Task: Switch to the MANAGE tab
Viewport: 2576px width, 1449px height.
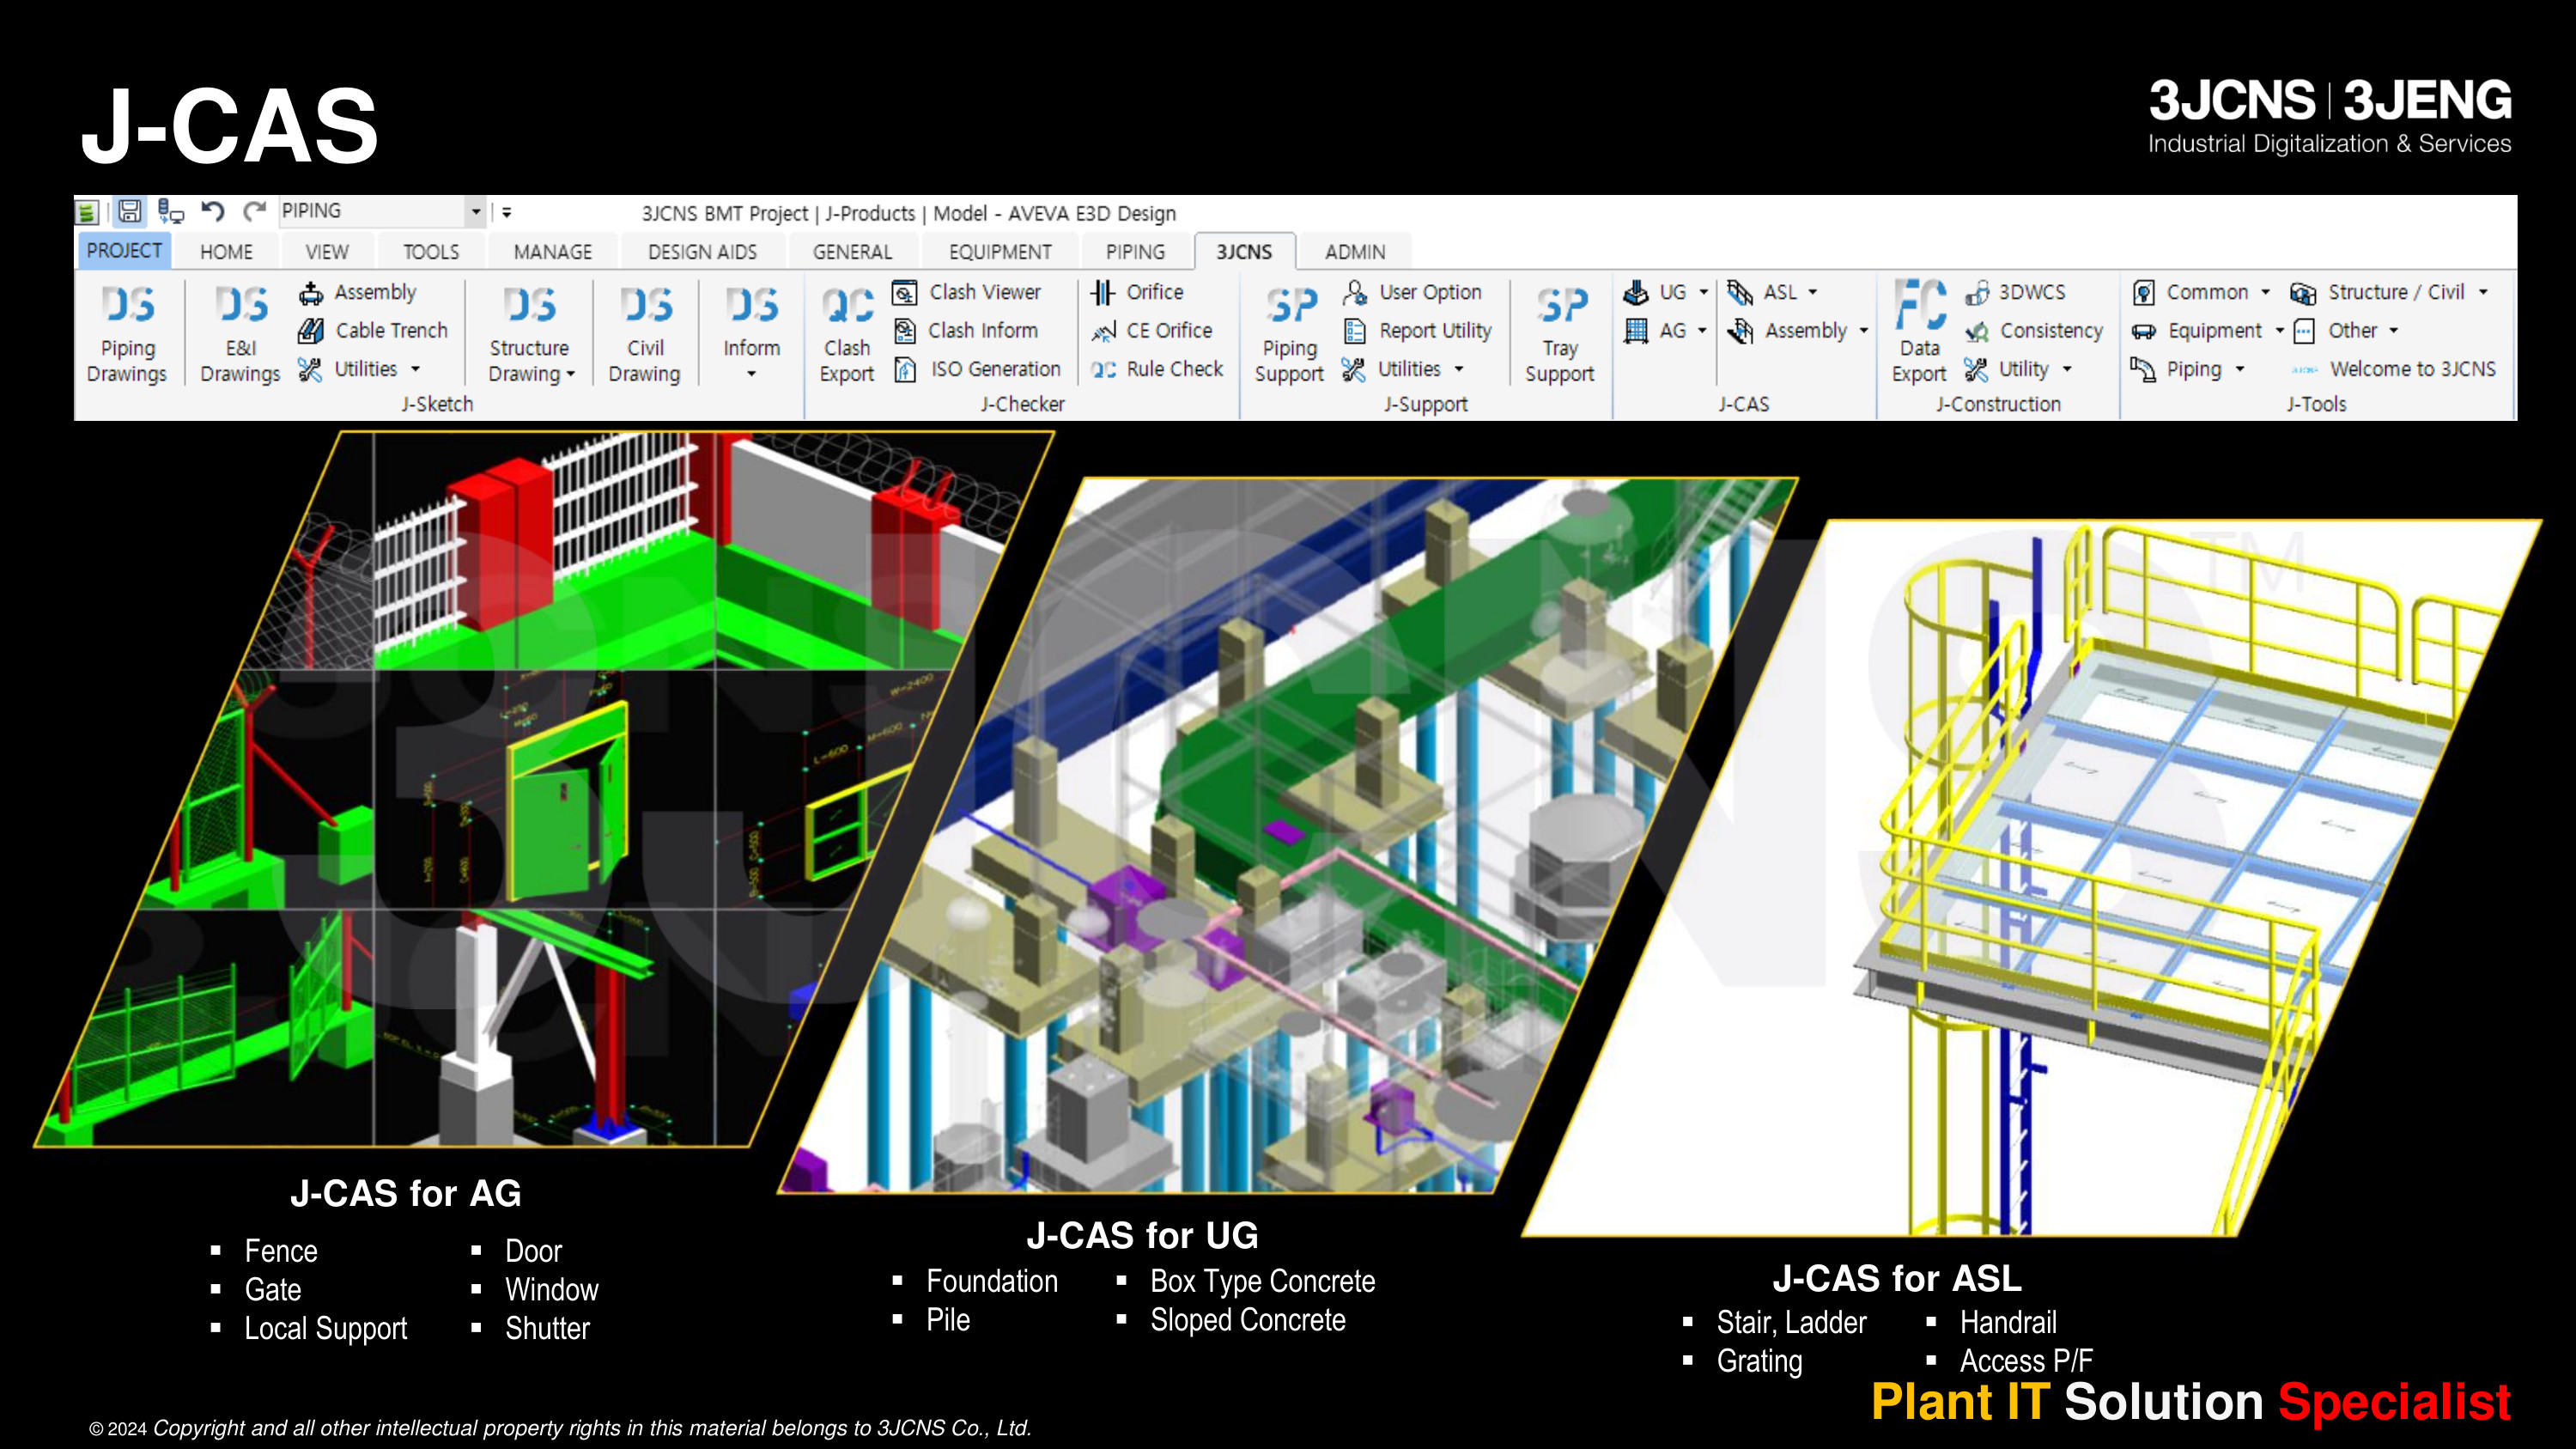Action: tap(553, 252)
